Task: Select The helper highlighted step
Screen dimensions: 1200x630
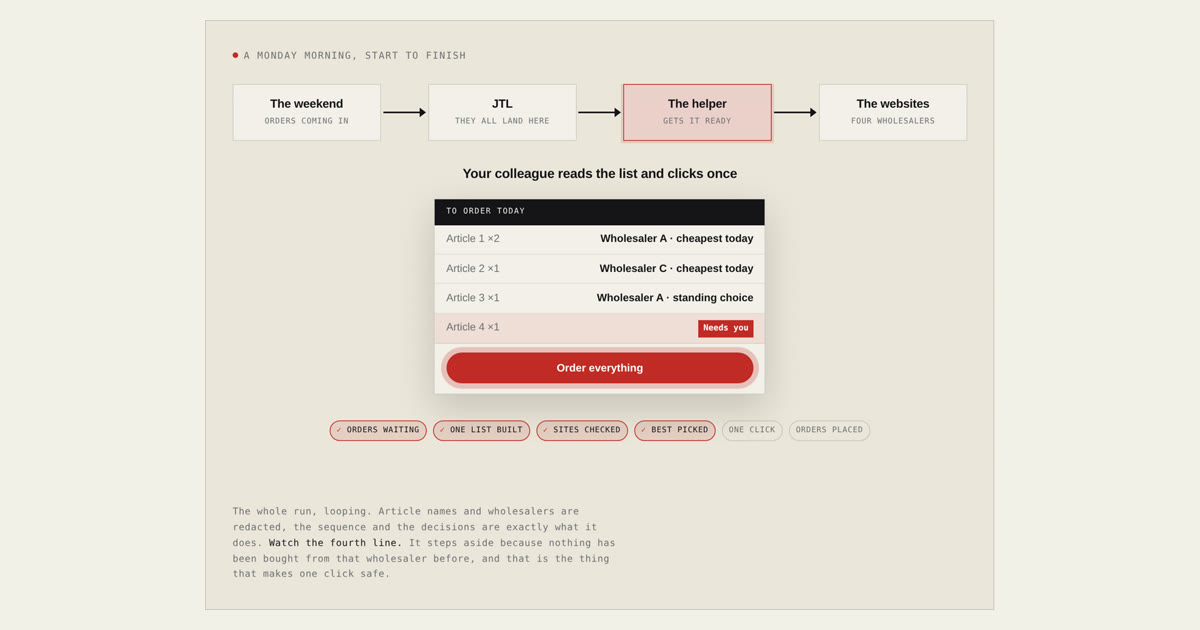Action: (x=697, y=112)
